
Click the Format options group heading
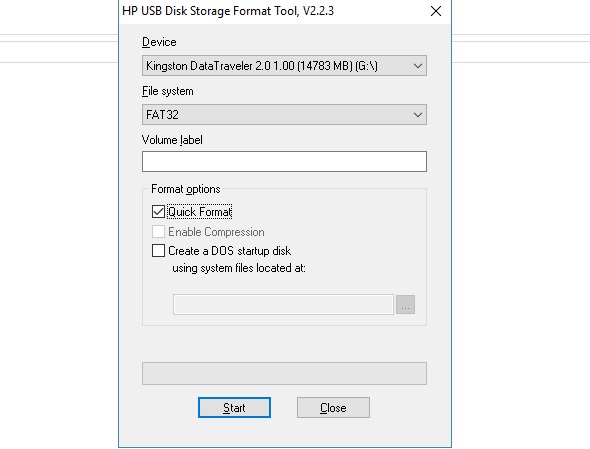point(186,189)
